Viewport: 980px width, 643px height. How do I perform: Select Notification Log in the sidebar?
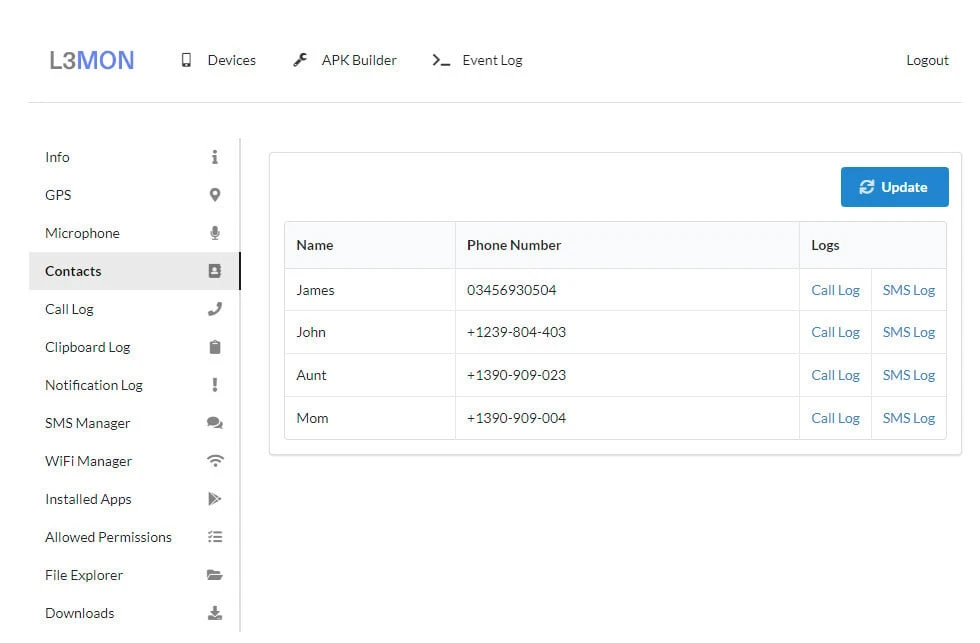[x=94, y=385]
